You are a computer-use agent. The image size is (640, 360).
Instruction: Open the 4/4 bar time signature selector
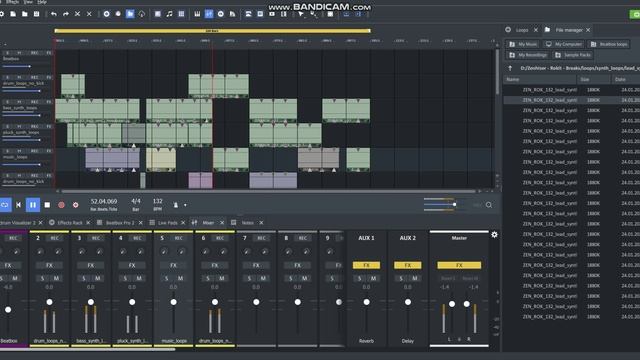136,204
